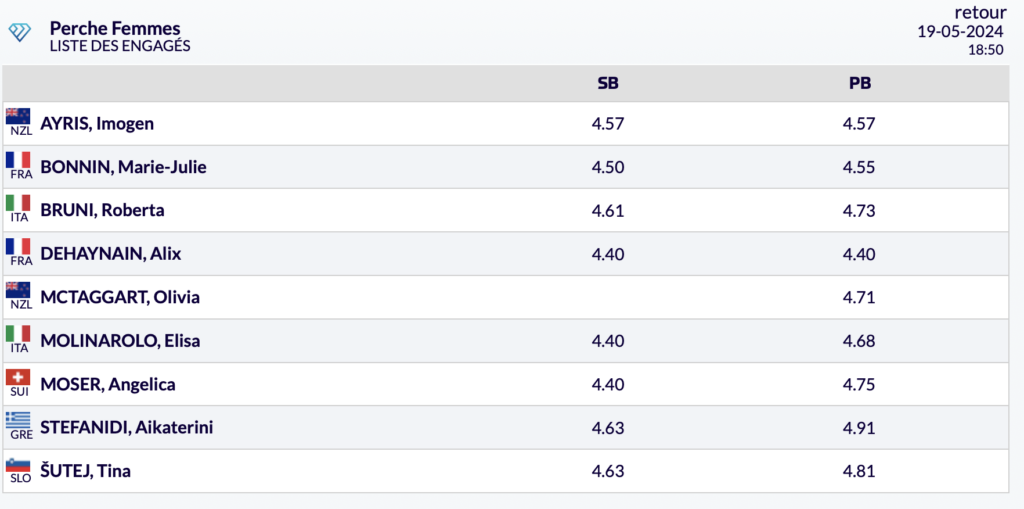The image size is (1024, 509).
Task: Click the PB column header
Action: (x=860, y=83)
